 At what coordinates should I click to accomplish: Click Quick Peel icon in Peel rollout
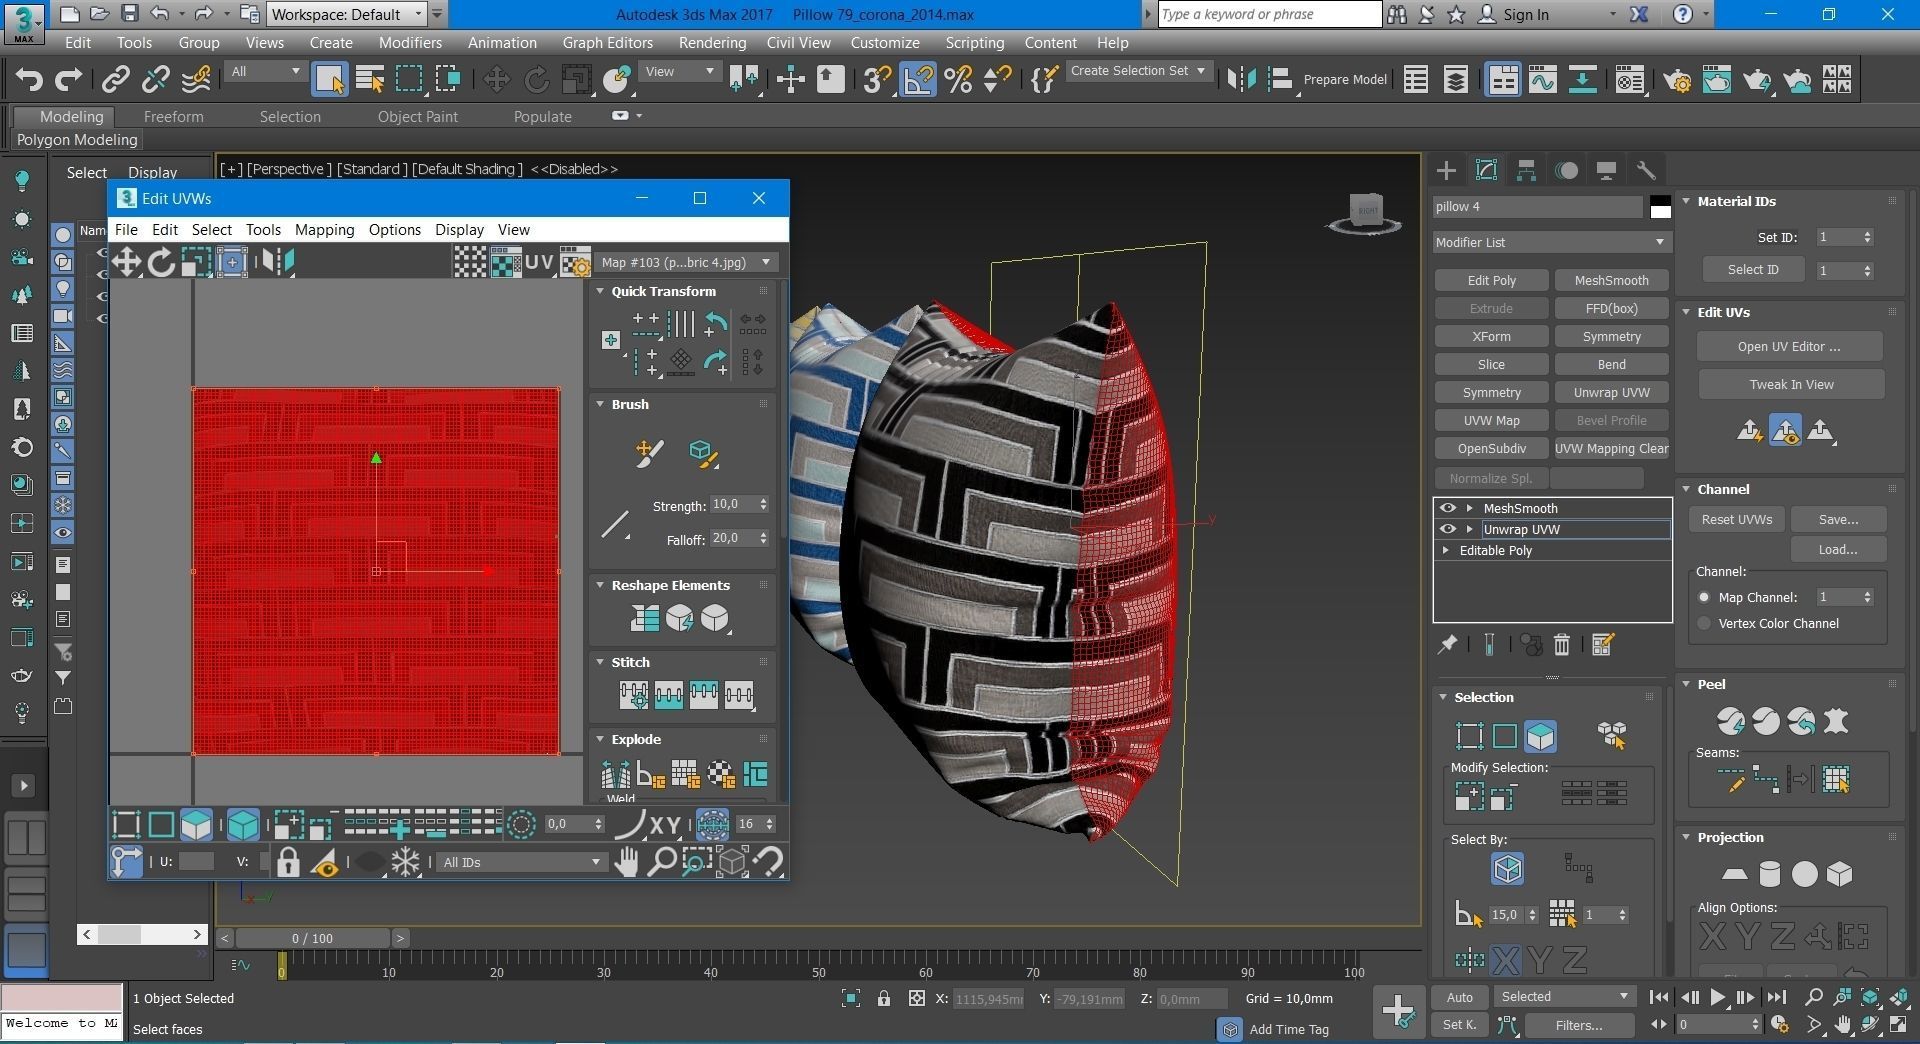pyautogui.click(x=1731, y=721)
